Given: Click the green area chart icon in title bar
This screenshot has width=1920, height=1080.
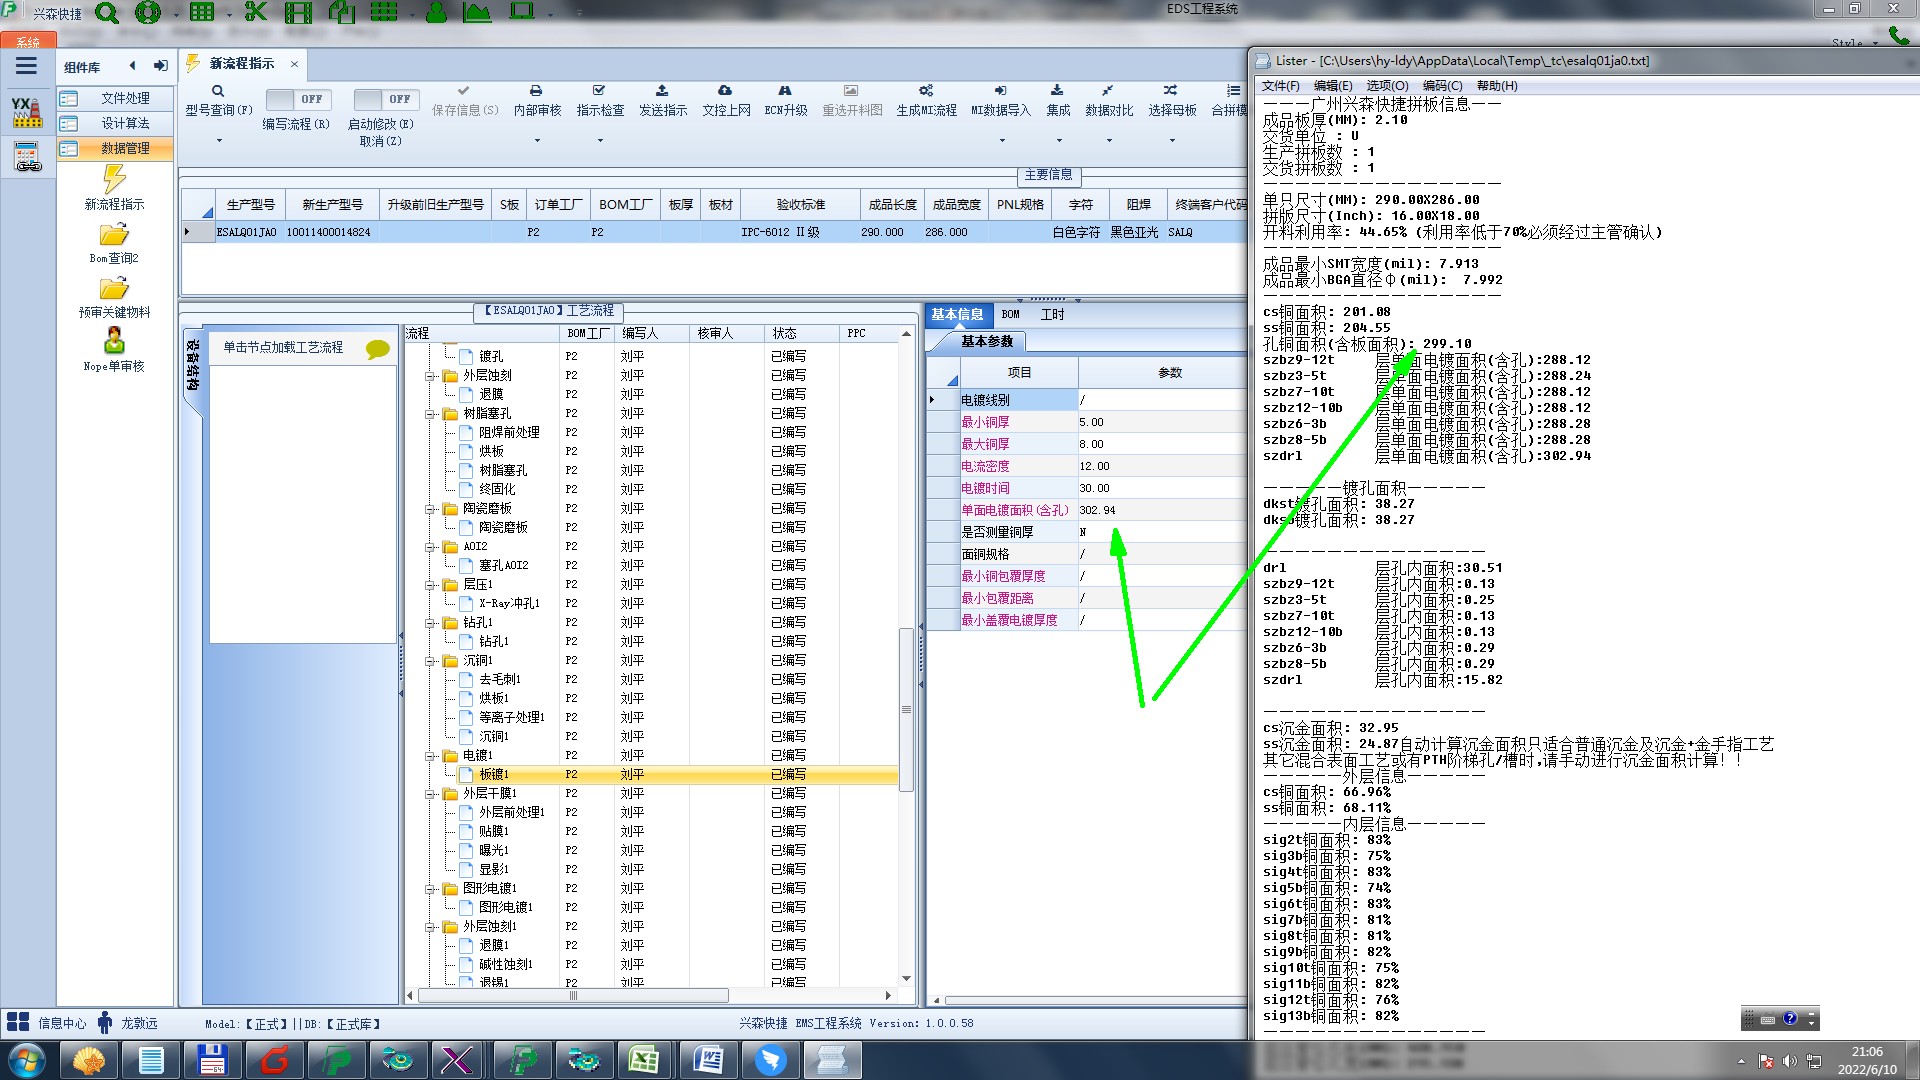Looking at the screenshot, I should pyautogui.click(x=477, y=12).
